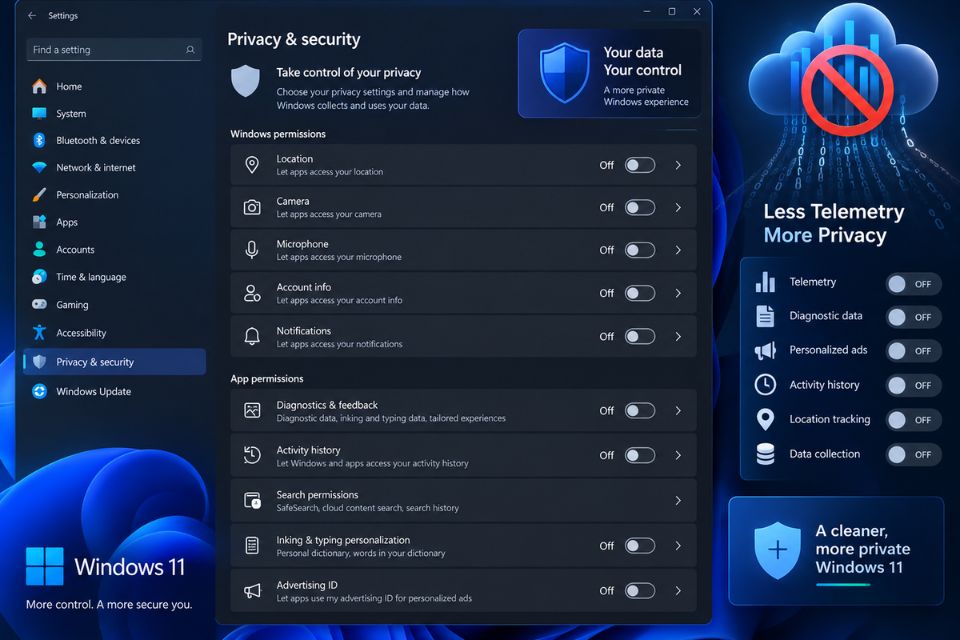Click the Diagnostics & feedback icon
960x640 pixels.
(252, 410)
